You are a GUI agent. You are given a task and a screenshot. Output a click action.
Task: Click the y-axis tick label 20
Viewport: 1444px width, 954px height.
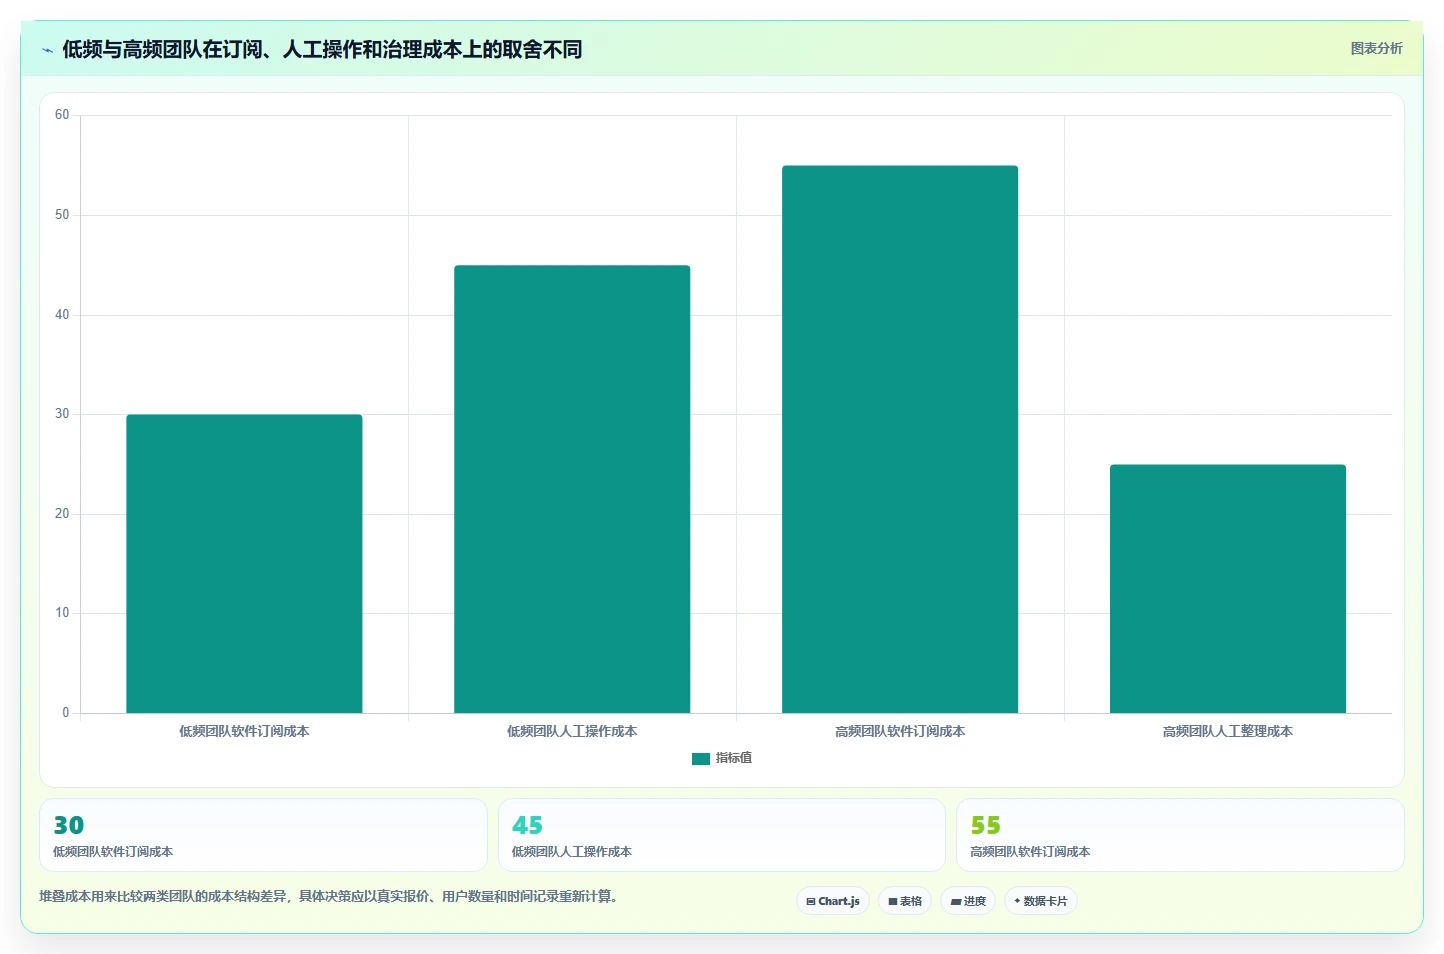pyautogui.click(x=62, y=514)
